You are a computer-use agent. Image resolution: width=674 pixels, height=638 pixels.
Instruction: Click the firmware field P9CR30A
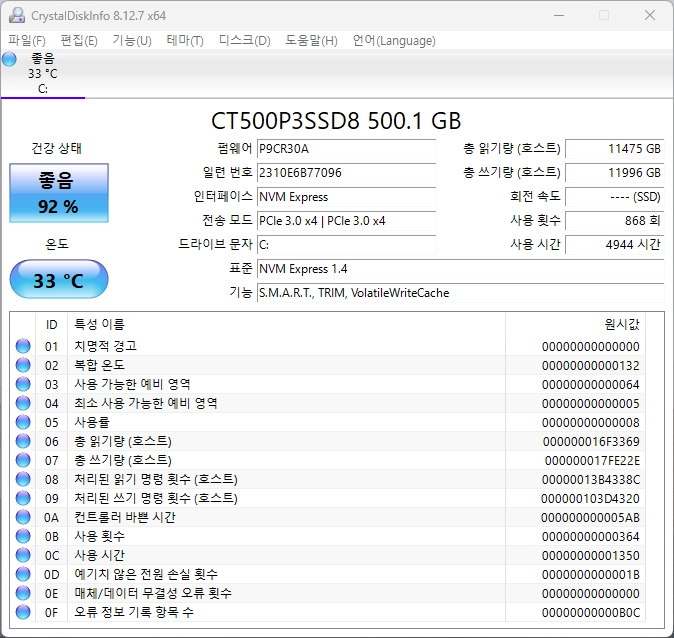[346, 149]
